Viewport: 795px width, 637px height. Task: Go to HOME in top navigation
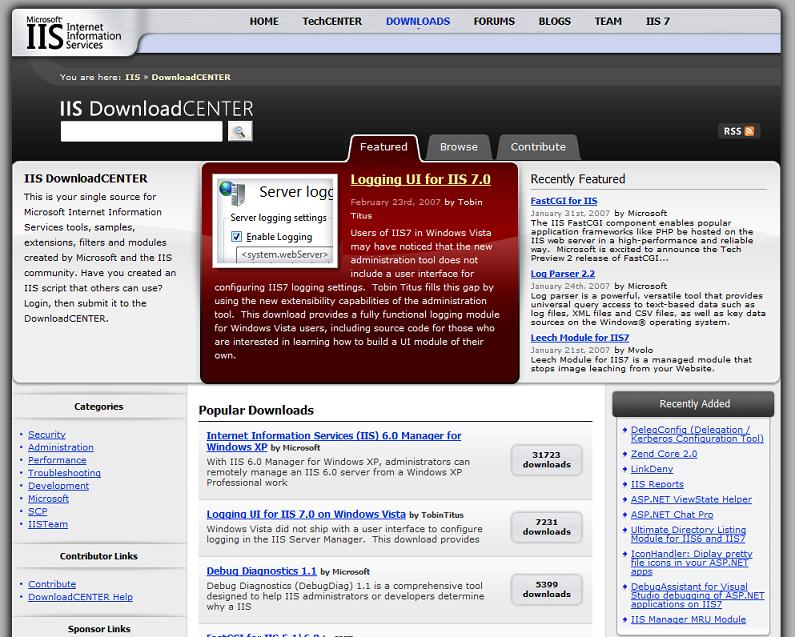coord(264,21)
